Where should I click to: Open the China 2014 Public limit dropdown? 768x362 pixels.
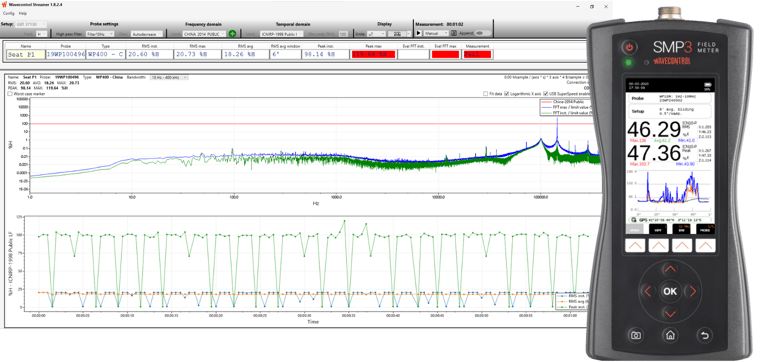205,34
